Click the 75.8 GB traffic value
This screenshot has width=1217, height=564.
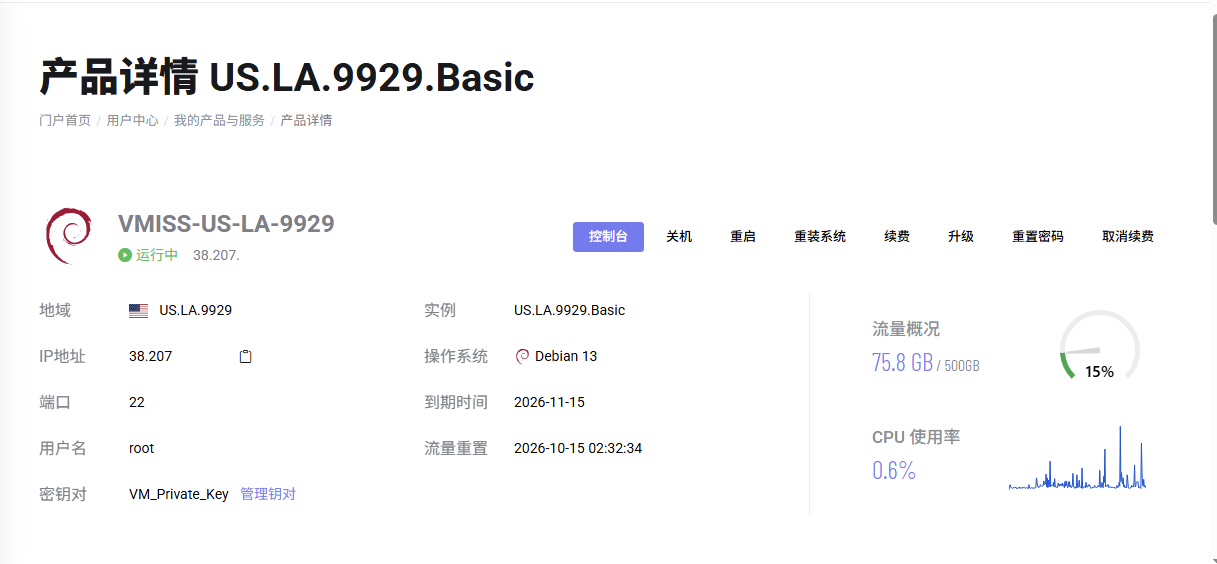pyautogui.click(x=902, y=362)
